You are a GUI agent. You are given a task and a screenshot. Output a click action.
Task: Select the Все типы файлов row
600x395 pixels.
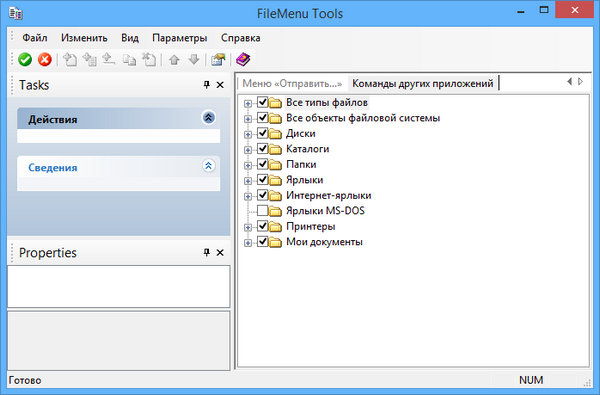point(327,103)
